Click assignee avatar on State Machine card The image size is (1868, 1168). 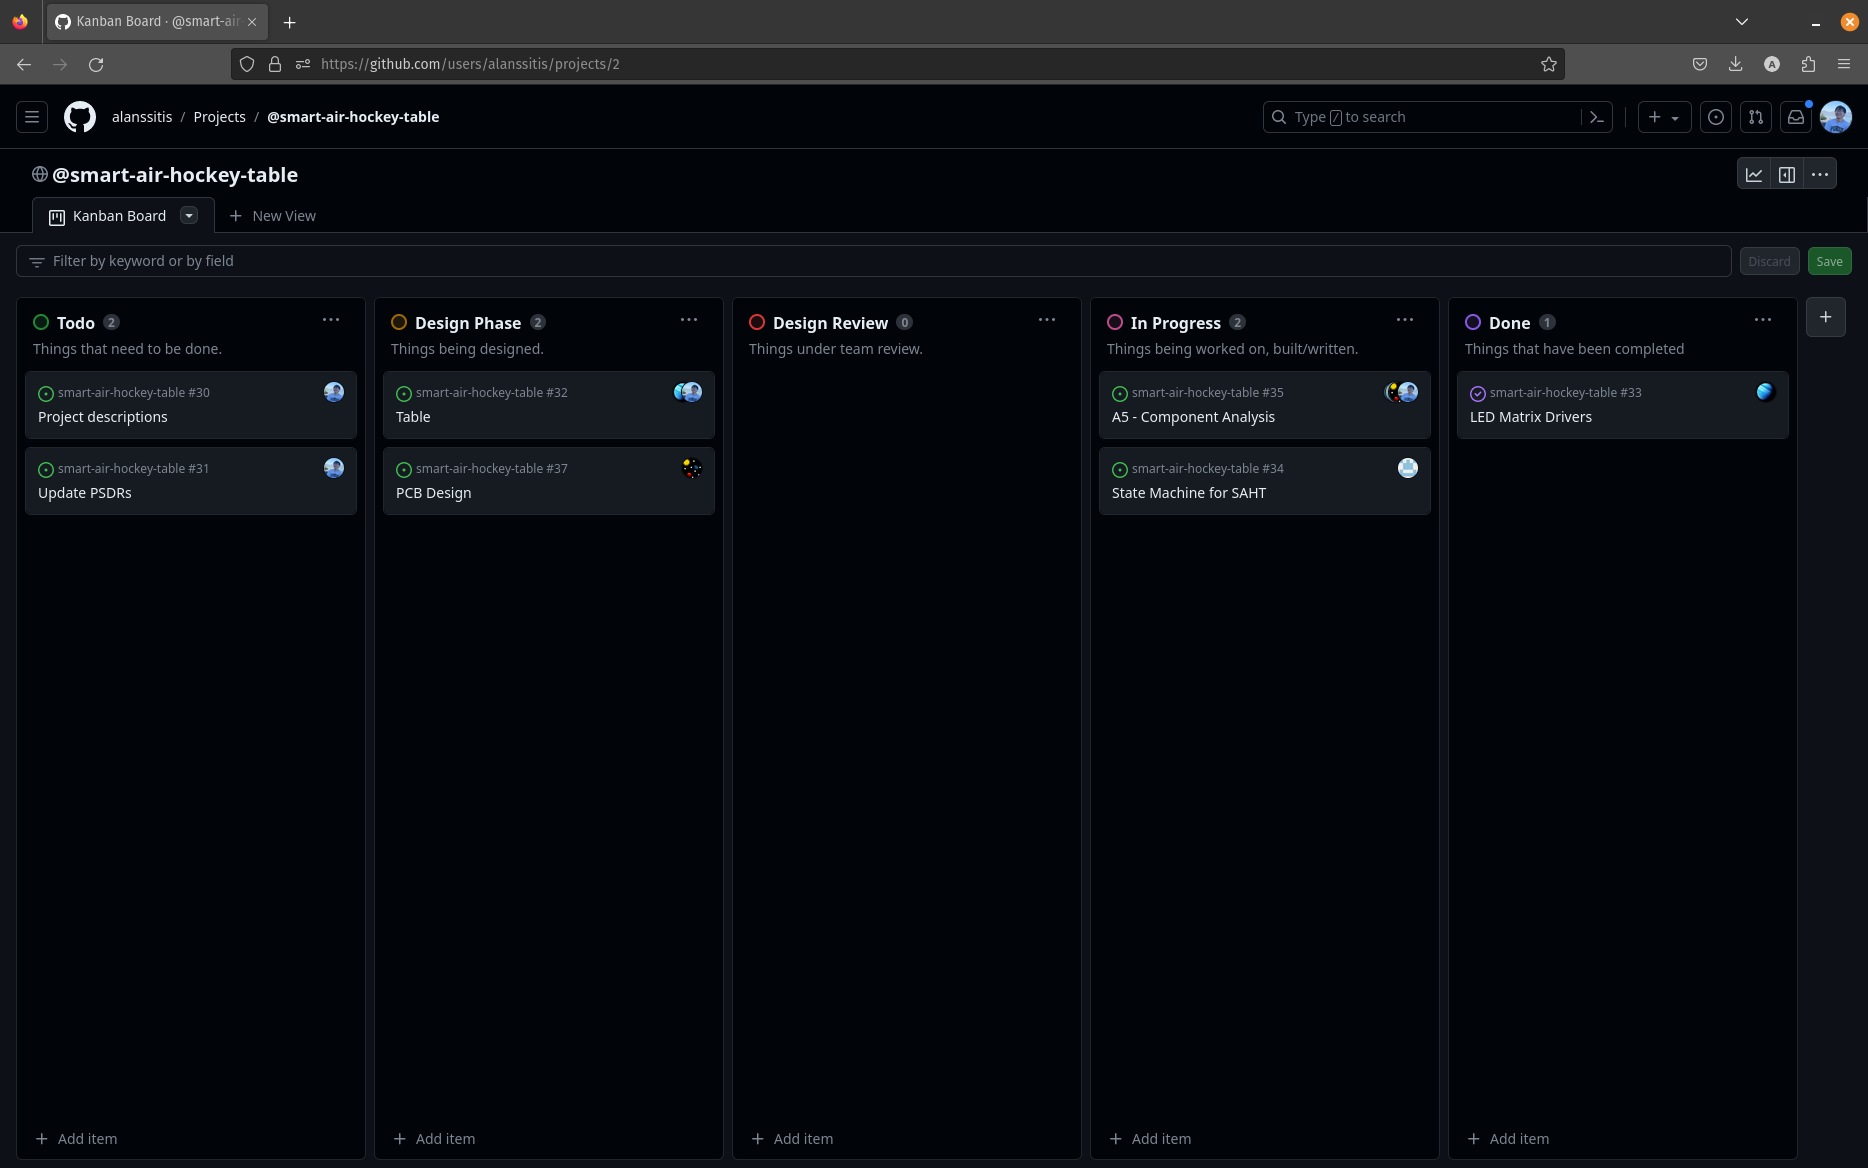[1408, 468]
